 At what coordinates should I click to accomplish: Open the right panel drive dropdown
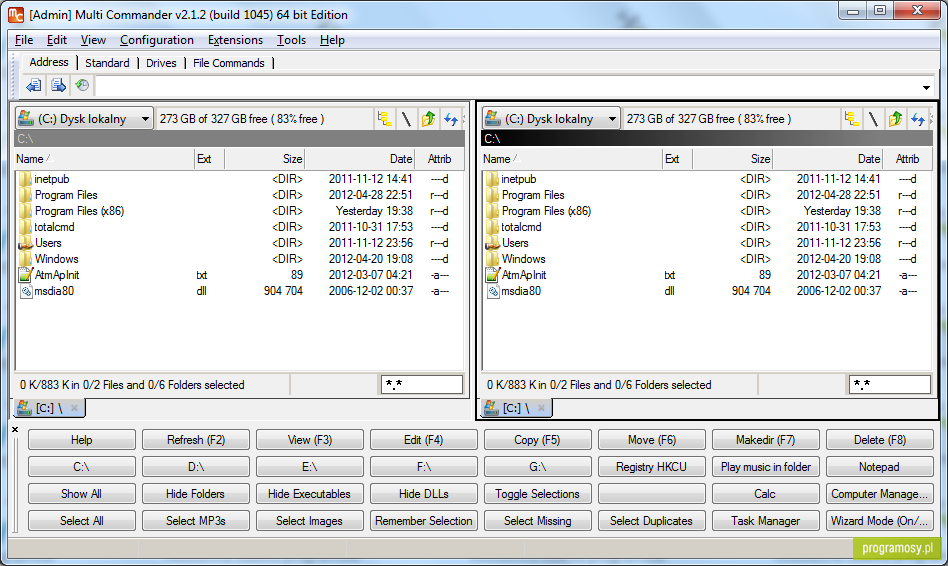(x=612, y=119)
